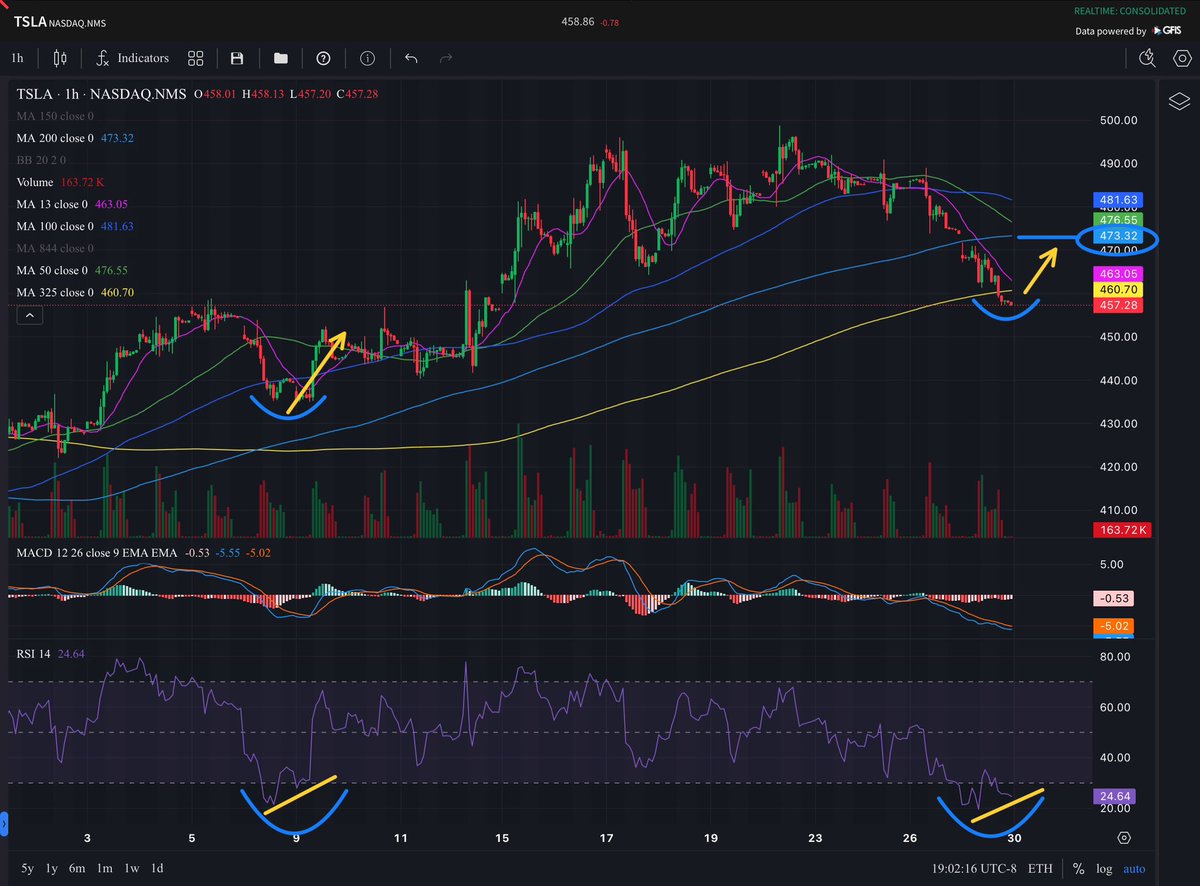Toggle log scale in the bottom bar
The width and height of the screenshot is (1200, 886).
1103,869
